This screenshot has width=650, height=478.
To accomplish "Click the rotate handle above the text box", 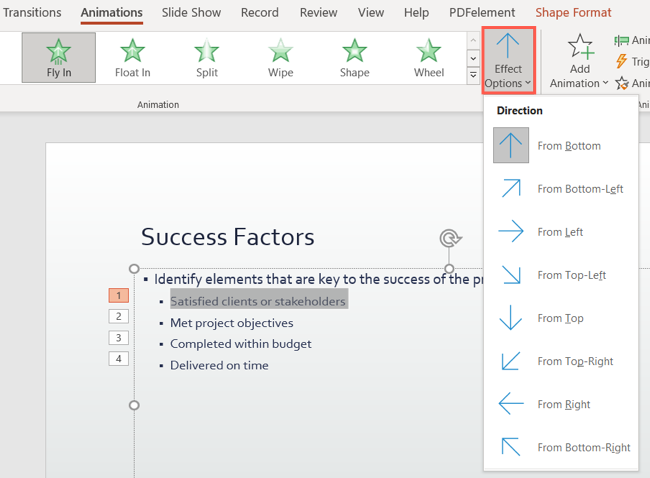I will pos(450,238).
